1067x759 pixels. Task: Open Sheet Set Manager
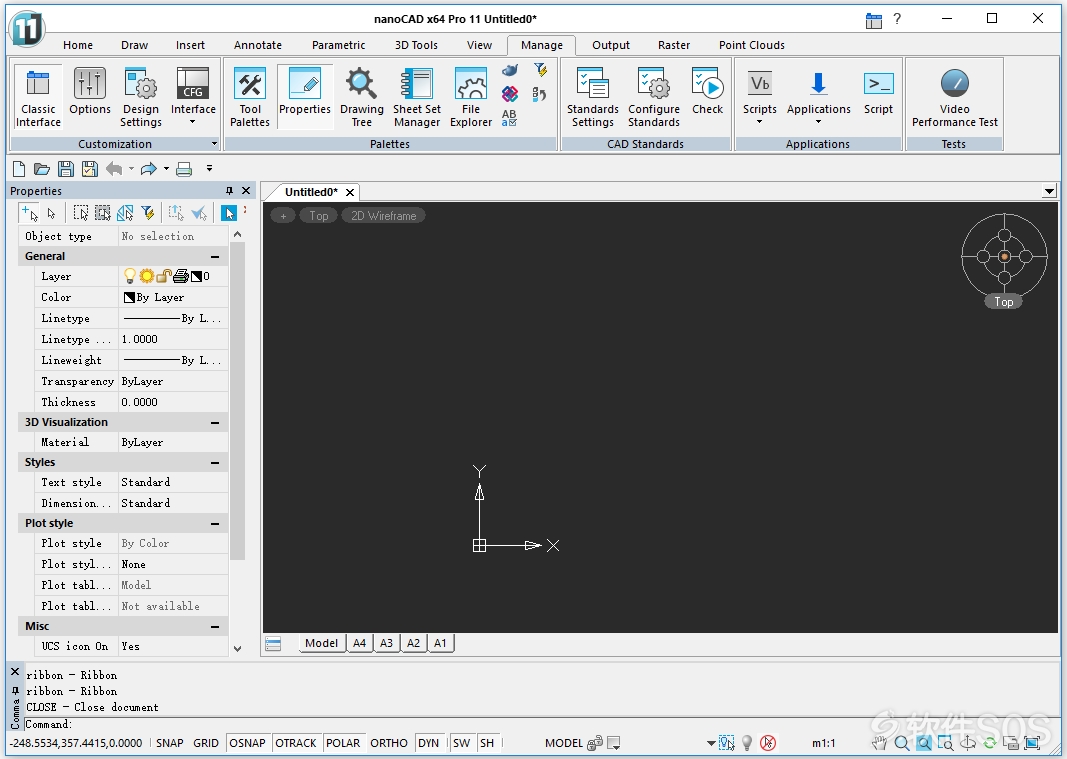tap(416, 97)
